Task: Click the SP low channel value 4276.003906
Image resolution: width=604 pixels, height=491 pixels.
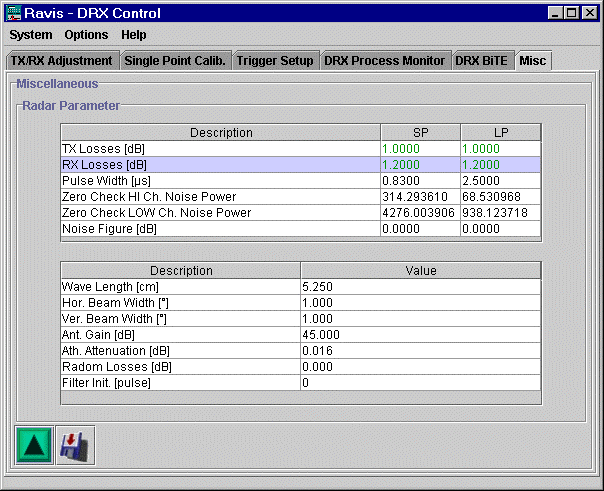Action: tap(421, 213)
